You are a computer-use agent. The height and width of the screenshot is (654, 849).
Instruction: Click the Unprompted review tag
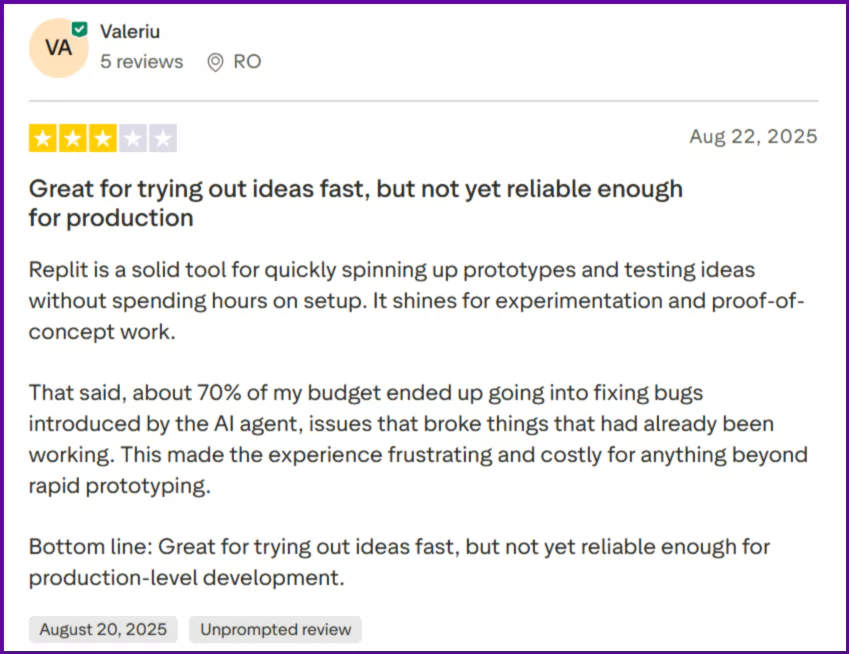pyautogui.click(x=275, y=629)
